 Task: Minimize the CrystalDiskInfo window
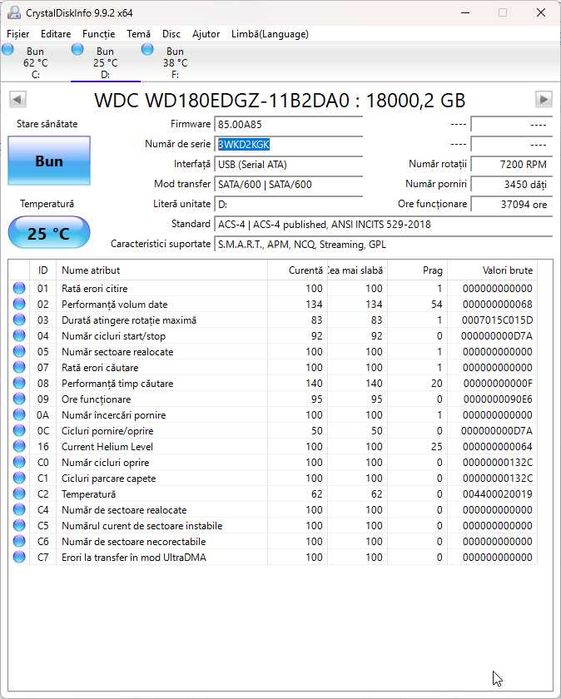pos(465,13)
